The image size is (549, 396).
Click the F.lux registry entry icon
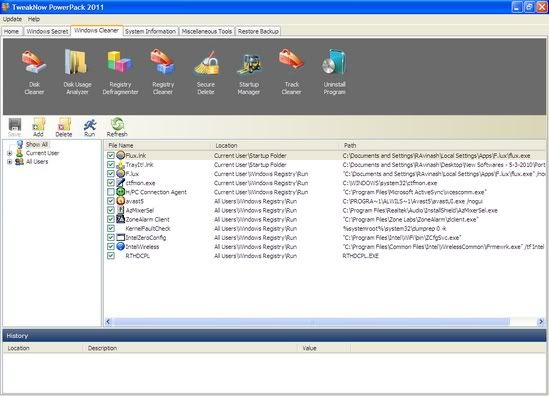[x=120, y=173]
